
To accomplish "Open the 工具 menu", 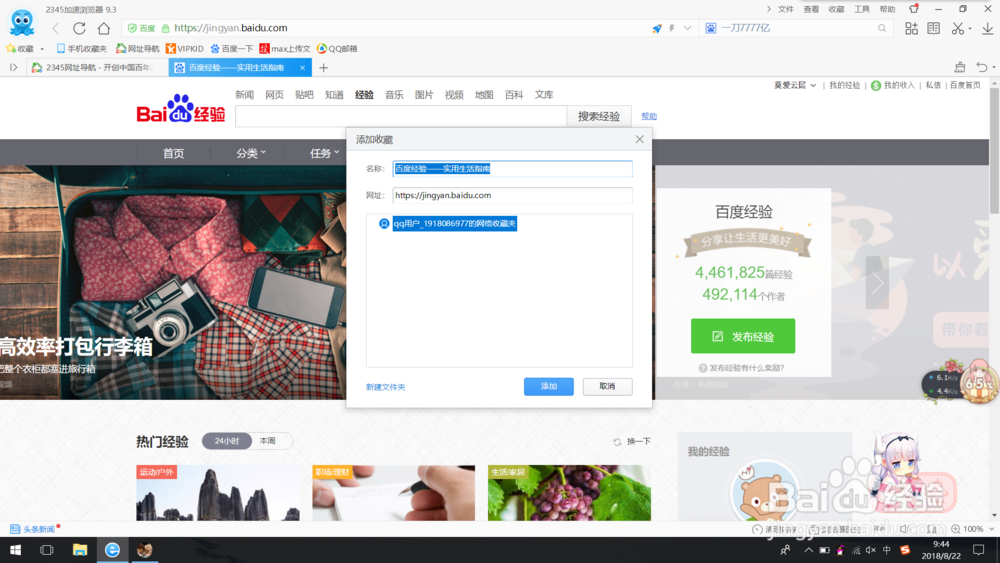I will [x=862, y=9].
